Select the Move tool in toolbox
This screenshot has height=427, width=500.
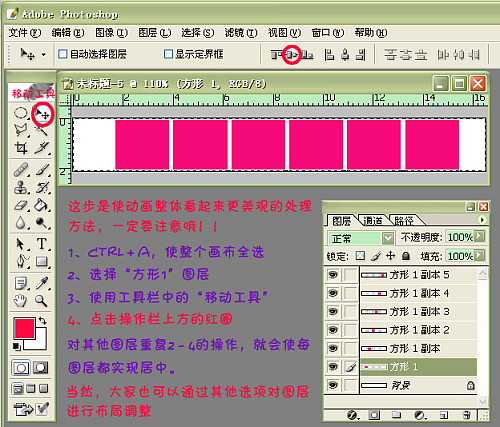tap(42, 114)
